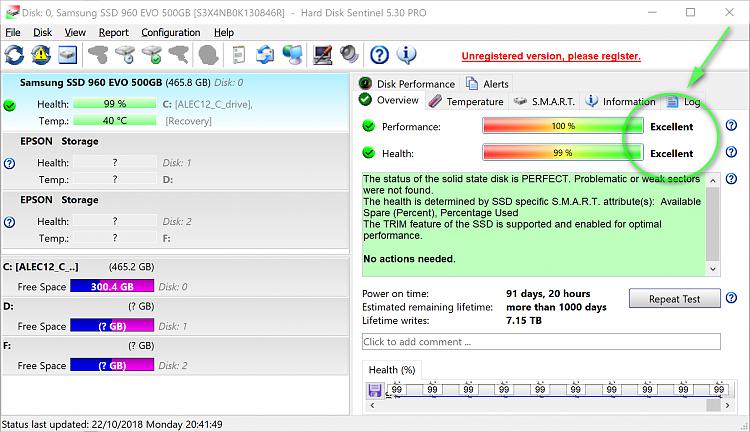The height and width of the screenshot is (432, 750).
Task: Click the Health 99 % gradient bar
Action: point(562,153)
